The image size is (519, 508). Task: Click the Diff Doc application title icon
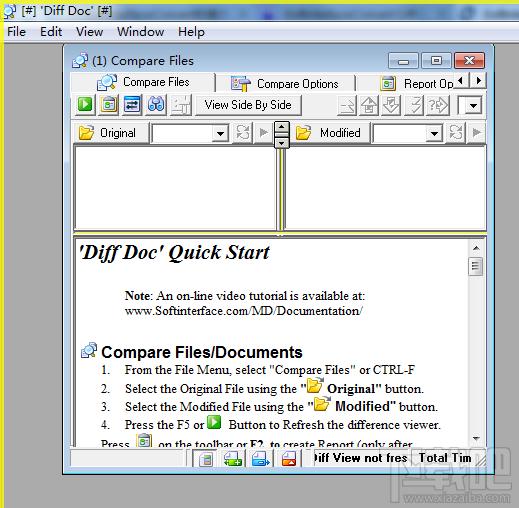click(9, 11)
